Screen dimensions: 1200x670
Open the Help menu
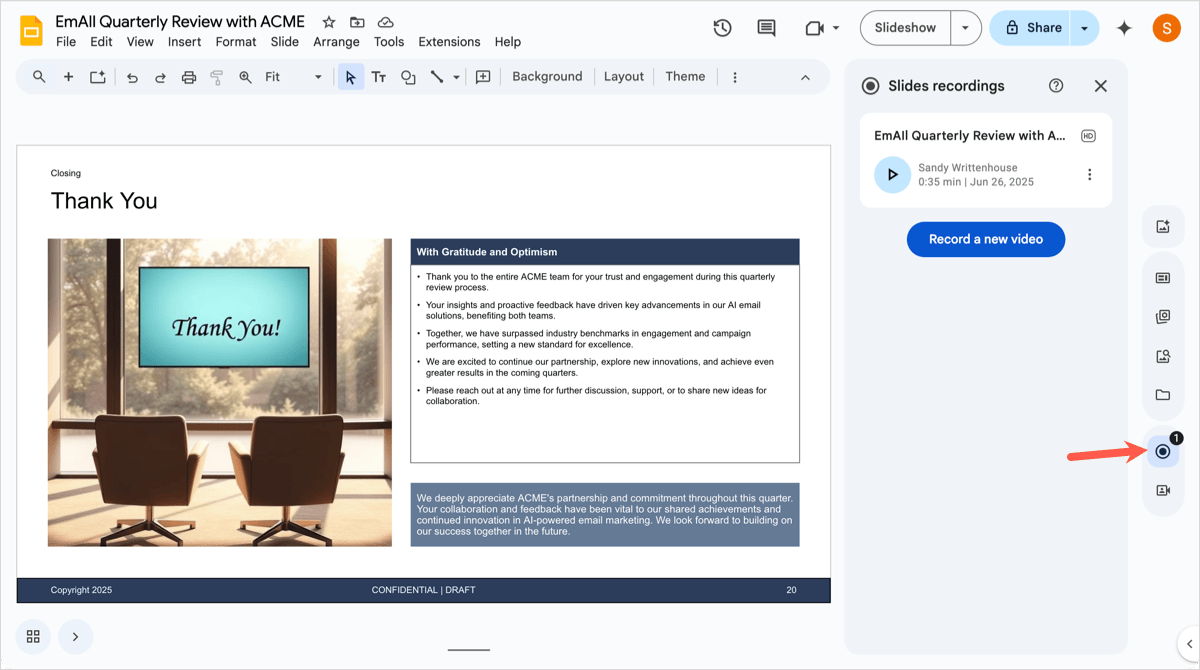[508, 42]
